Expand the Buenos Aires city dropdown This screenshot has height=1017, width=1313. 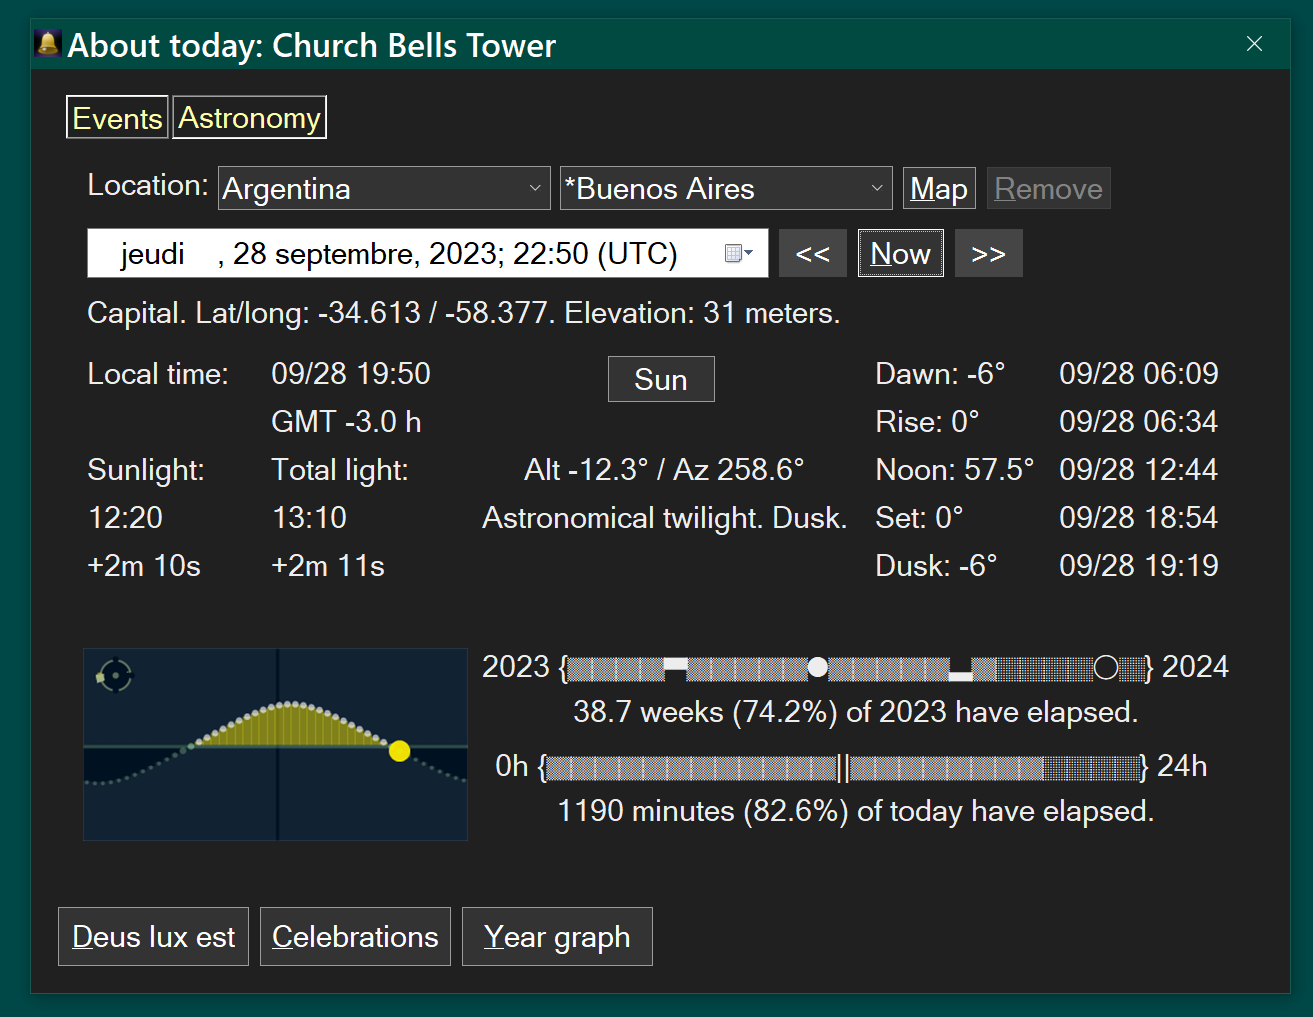click(726, 189)
